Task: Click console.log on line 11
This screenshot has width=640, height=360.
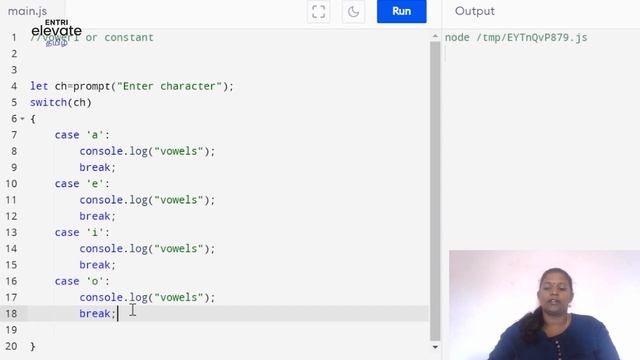Action: click(147, 200)
